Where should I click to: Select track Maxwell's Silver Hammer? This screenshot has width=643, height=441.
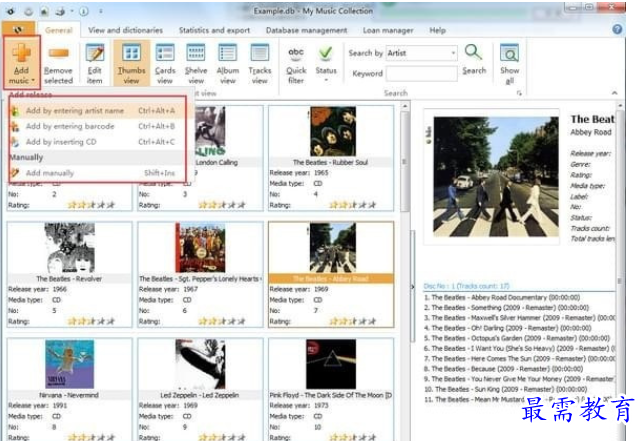click(519, 318)
